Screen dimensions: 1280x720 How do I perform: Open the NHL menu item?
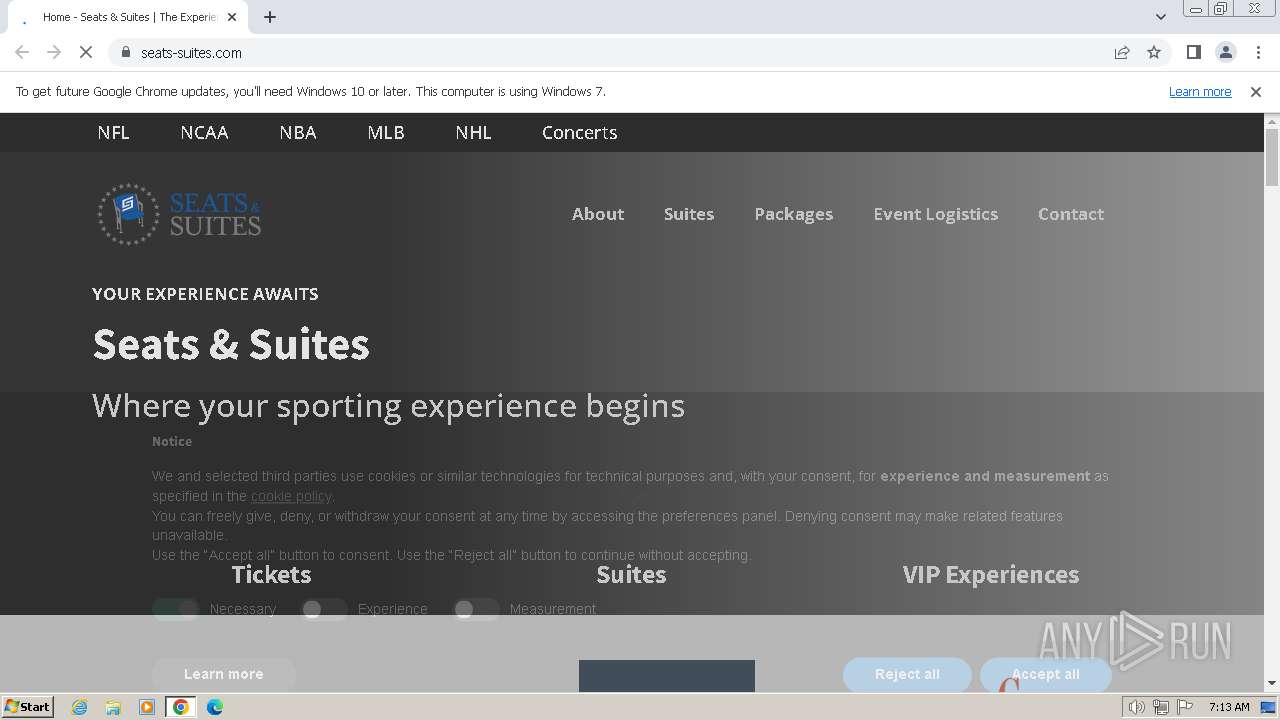[x=473, y=132]
